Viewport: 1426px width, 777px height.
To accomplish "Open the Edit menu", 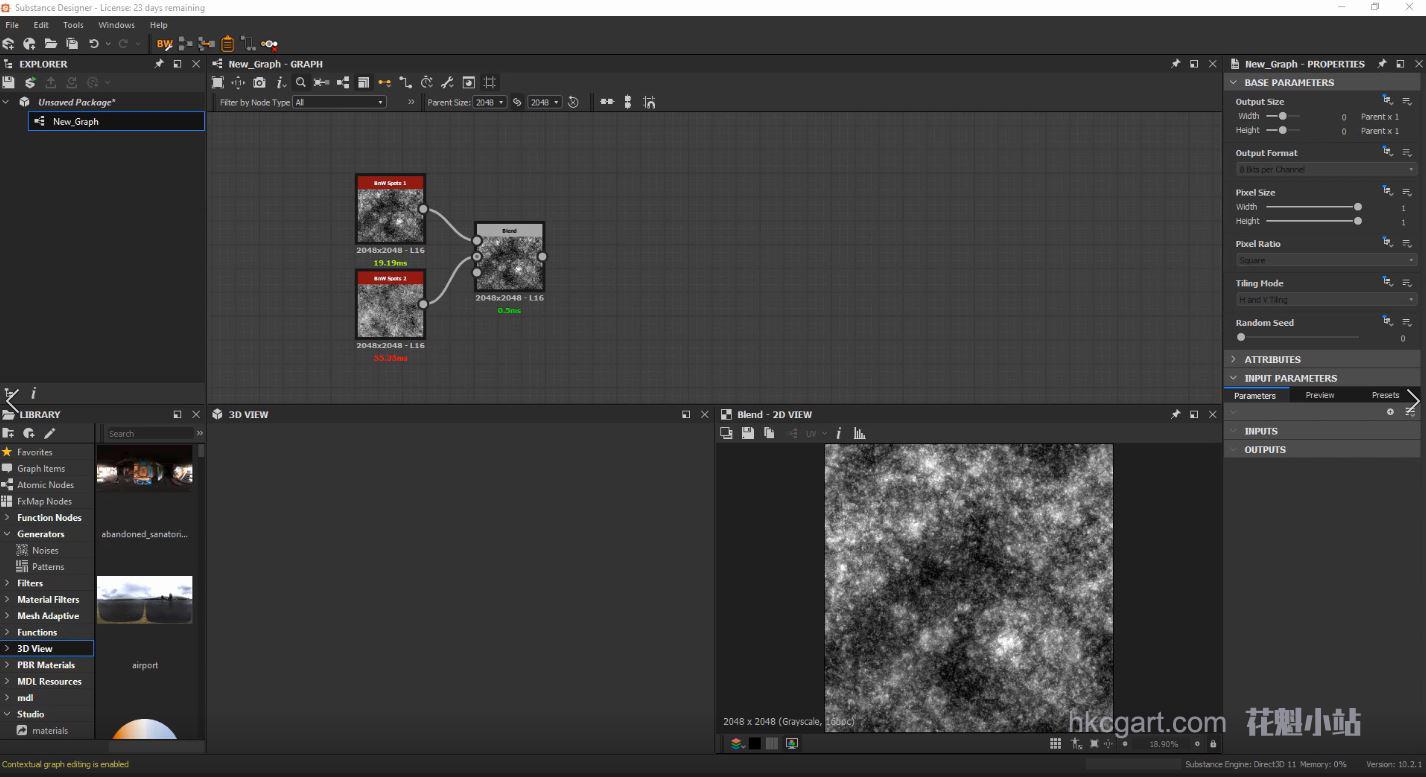I will 41,25.
